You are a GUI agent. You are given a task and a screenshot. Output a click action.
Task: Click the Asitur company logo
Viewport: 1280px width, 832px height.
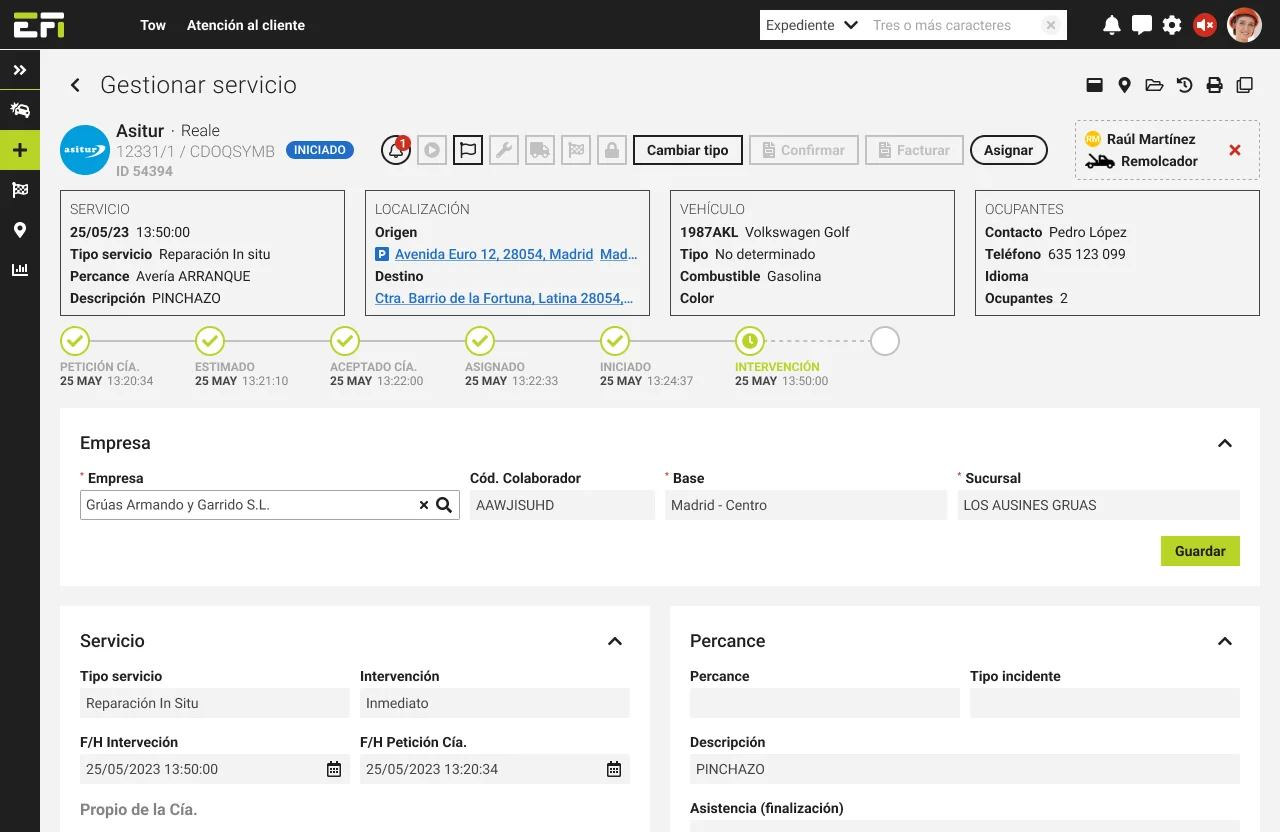pyautogui.click(x=85, y=150)
